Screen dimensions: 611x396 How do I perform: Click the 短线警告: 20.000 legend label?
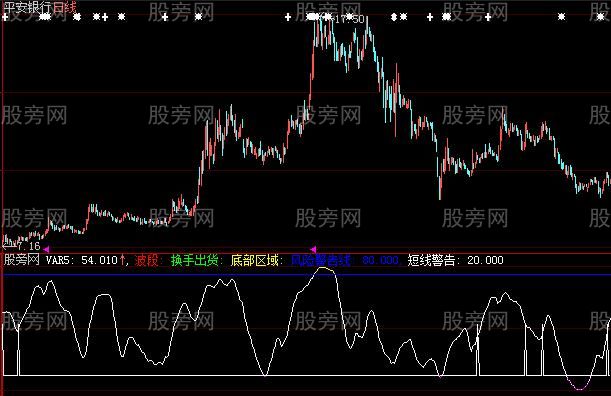456,260
